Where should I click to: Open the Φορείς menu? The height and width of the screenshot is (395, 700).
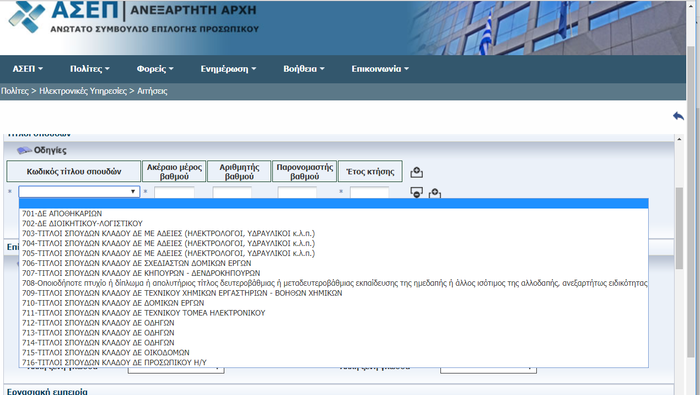[155, 69]
